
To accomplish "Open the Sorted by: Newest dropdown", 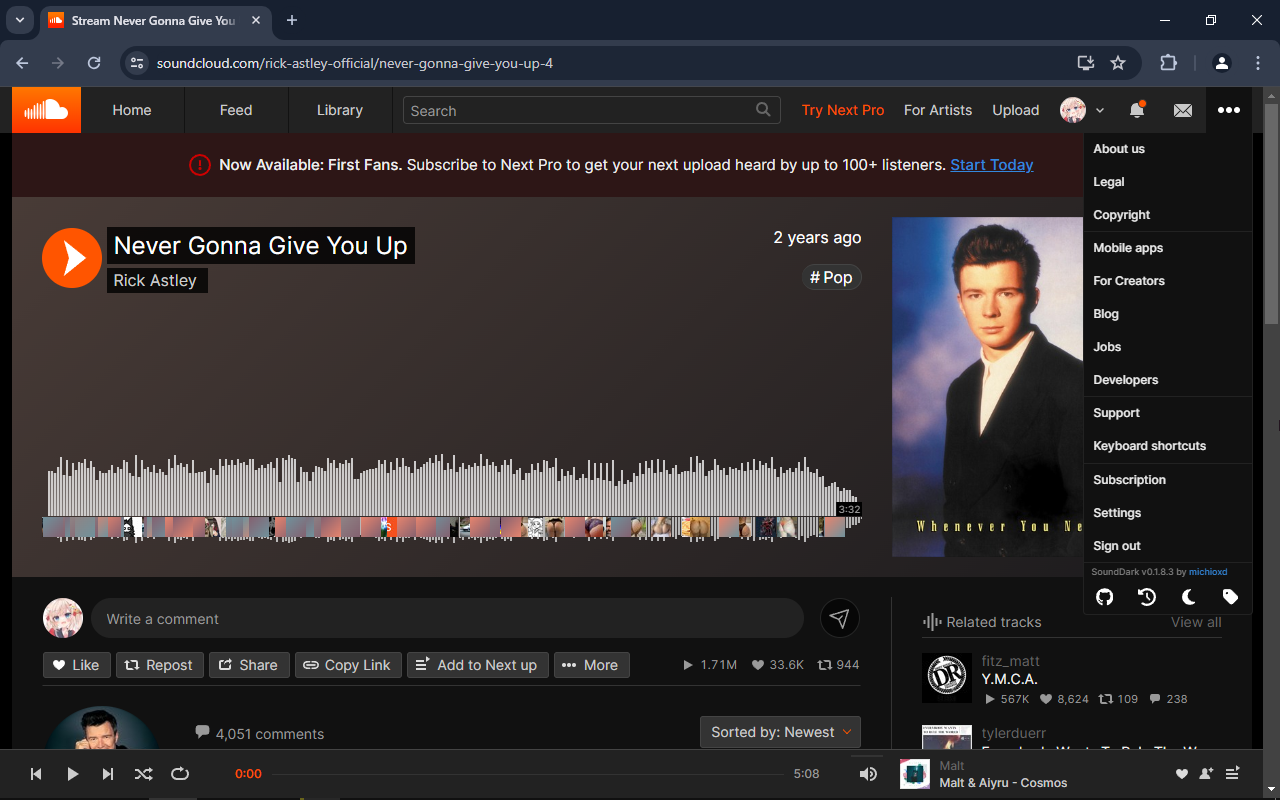I will point(780,732).
